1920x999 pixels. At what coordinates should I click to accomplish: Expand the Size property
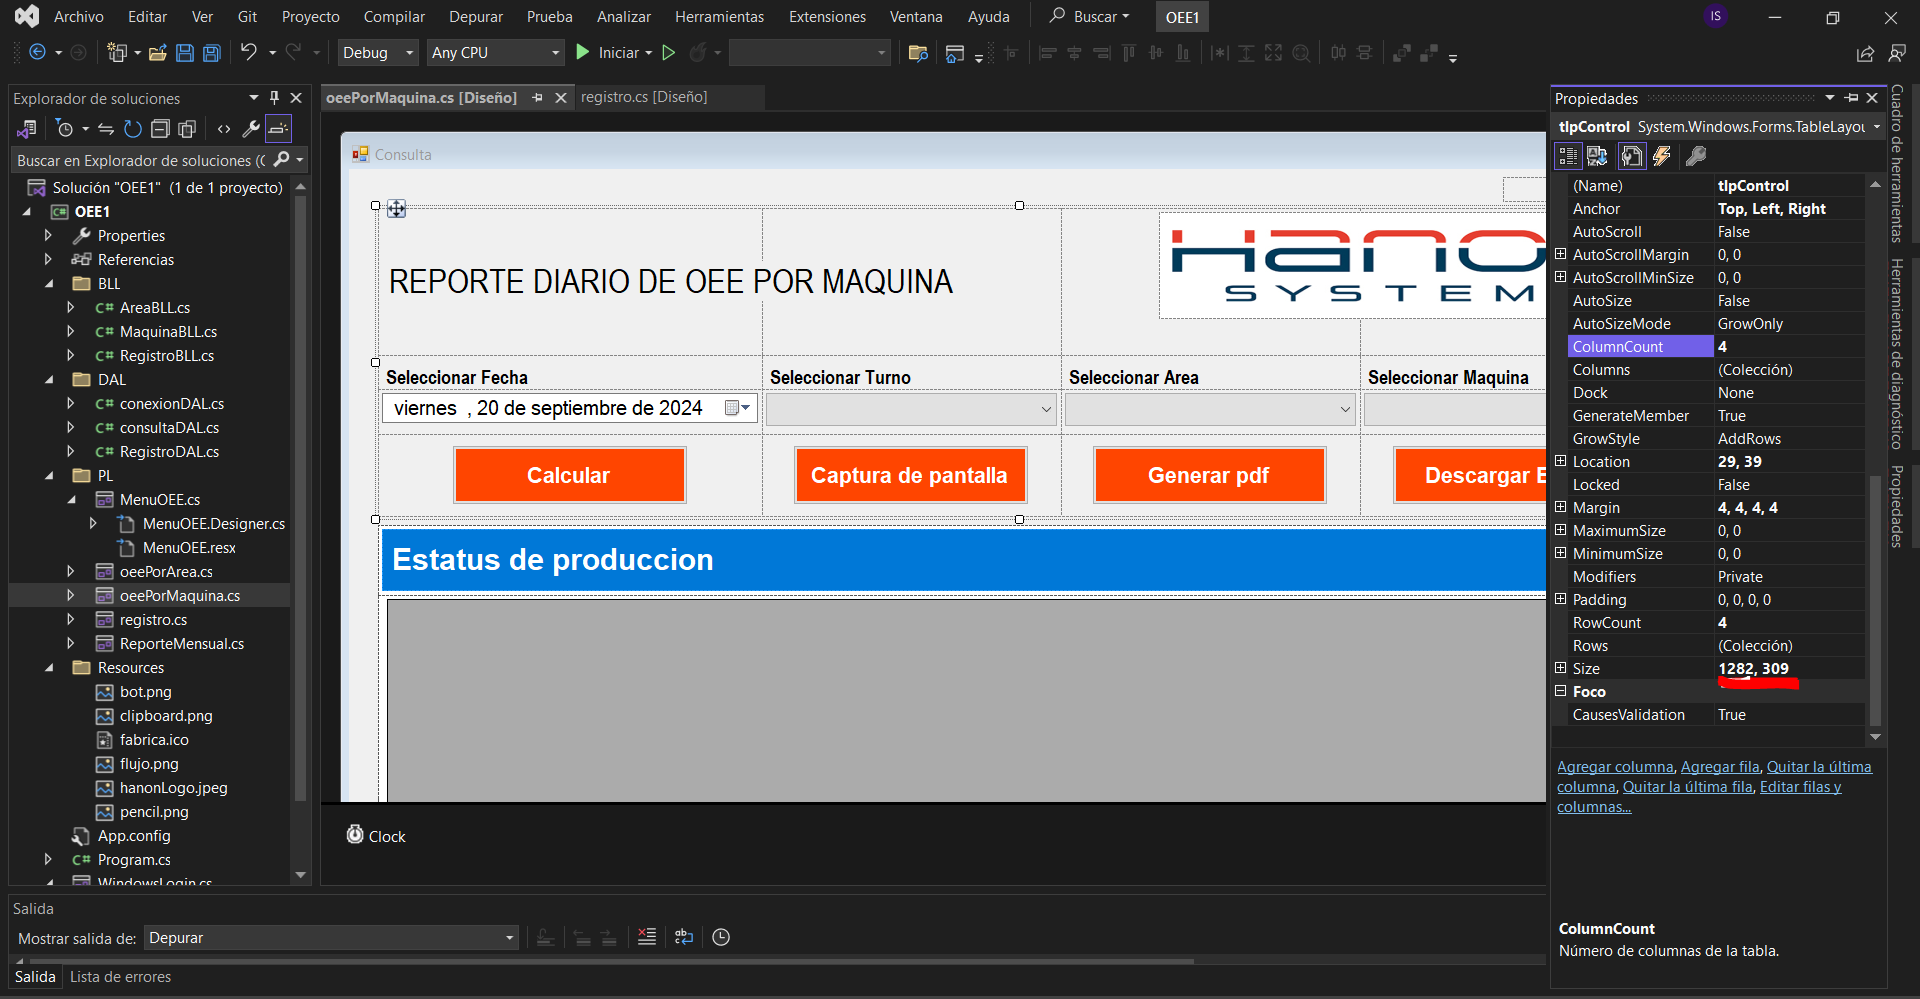(1560, 668)
